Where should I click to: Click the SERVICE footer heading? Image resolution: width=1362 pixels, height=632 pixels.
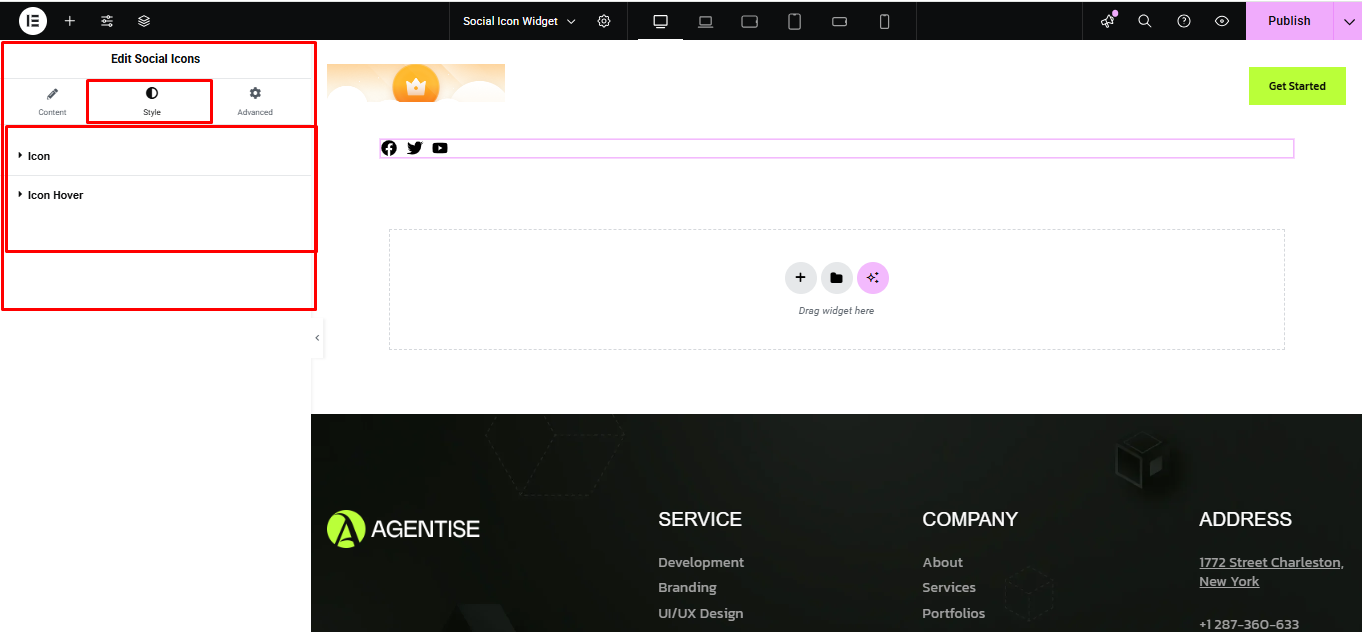700,519
